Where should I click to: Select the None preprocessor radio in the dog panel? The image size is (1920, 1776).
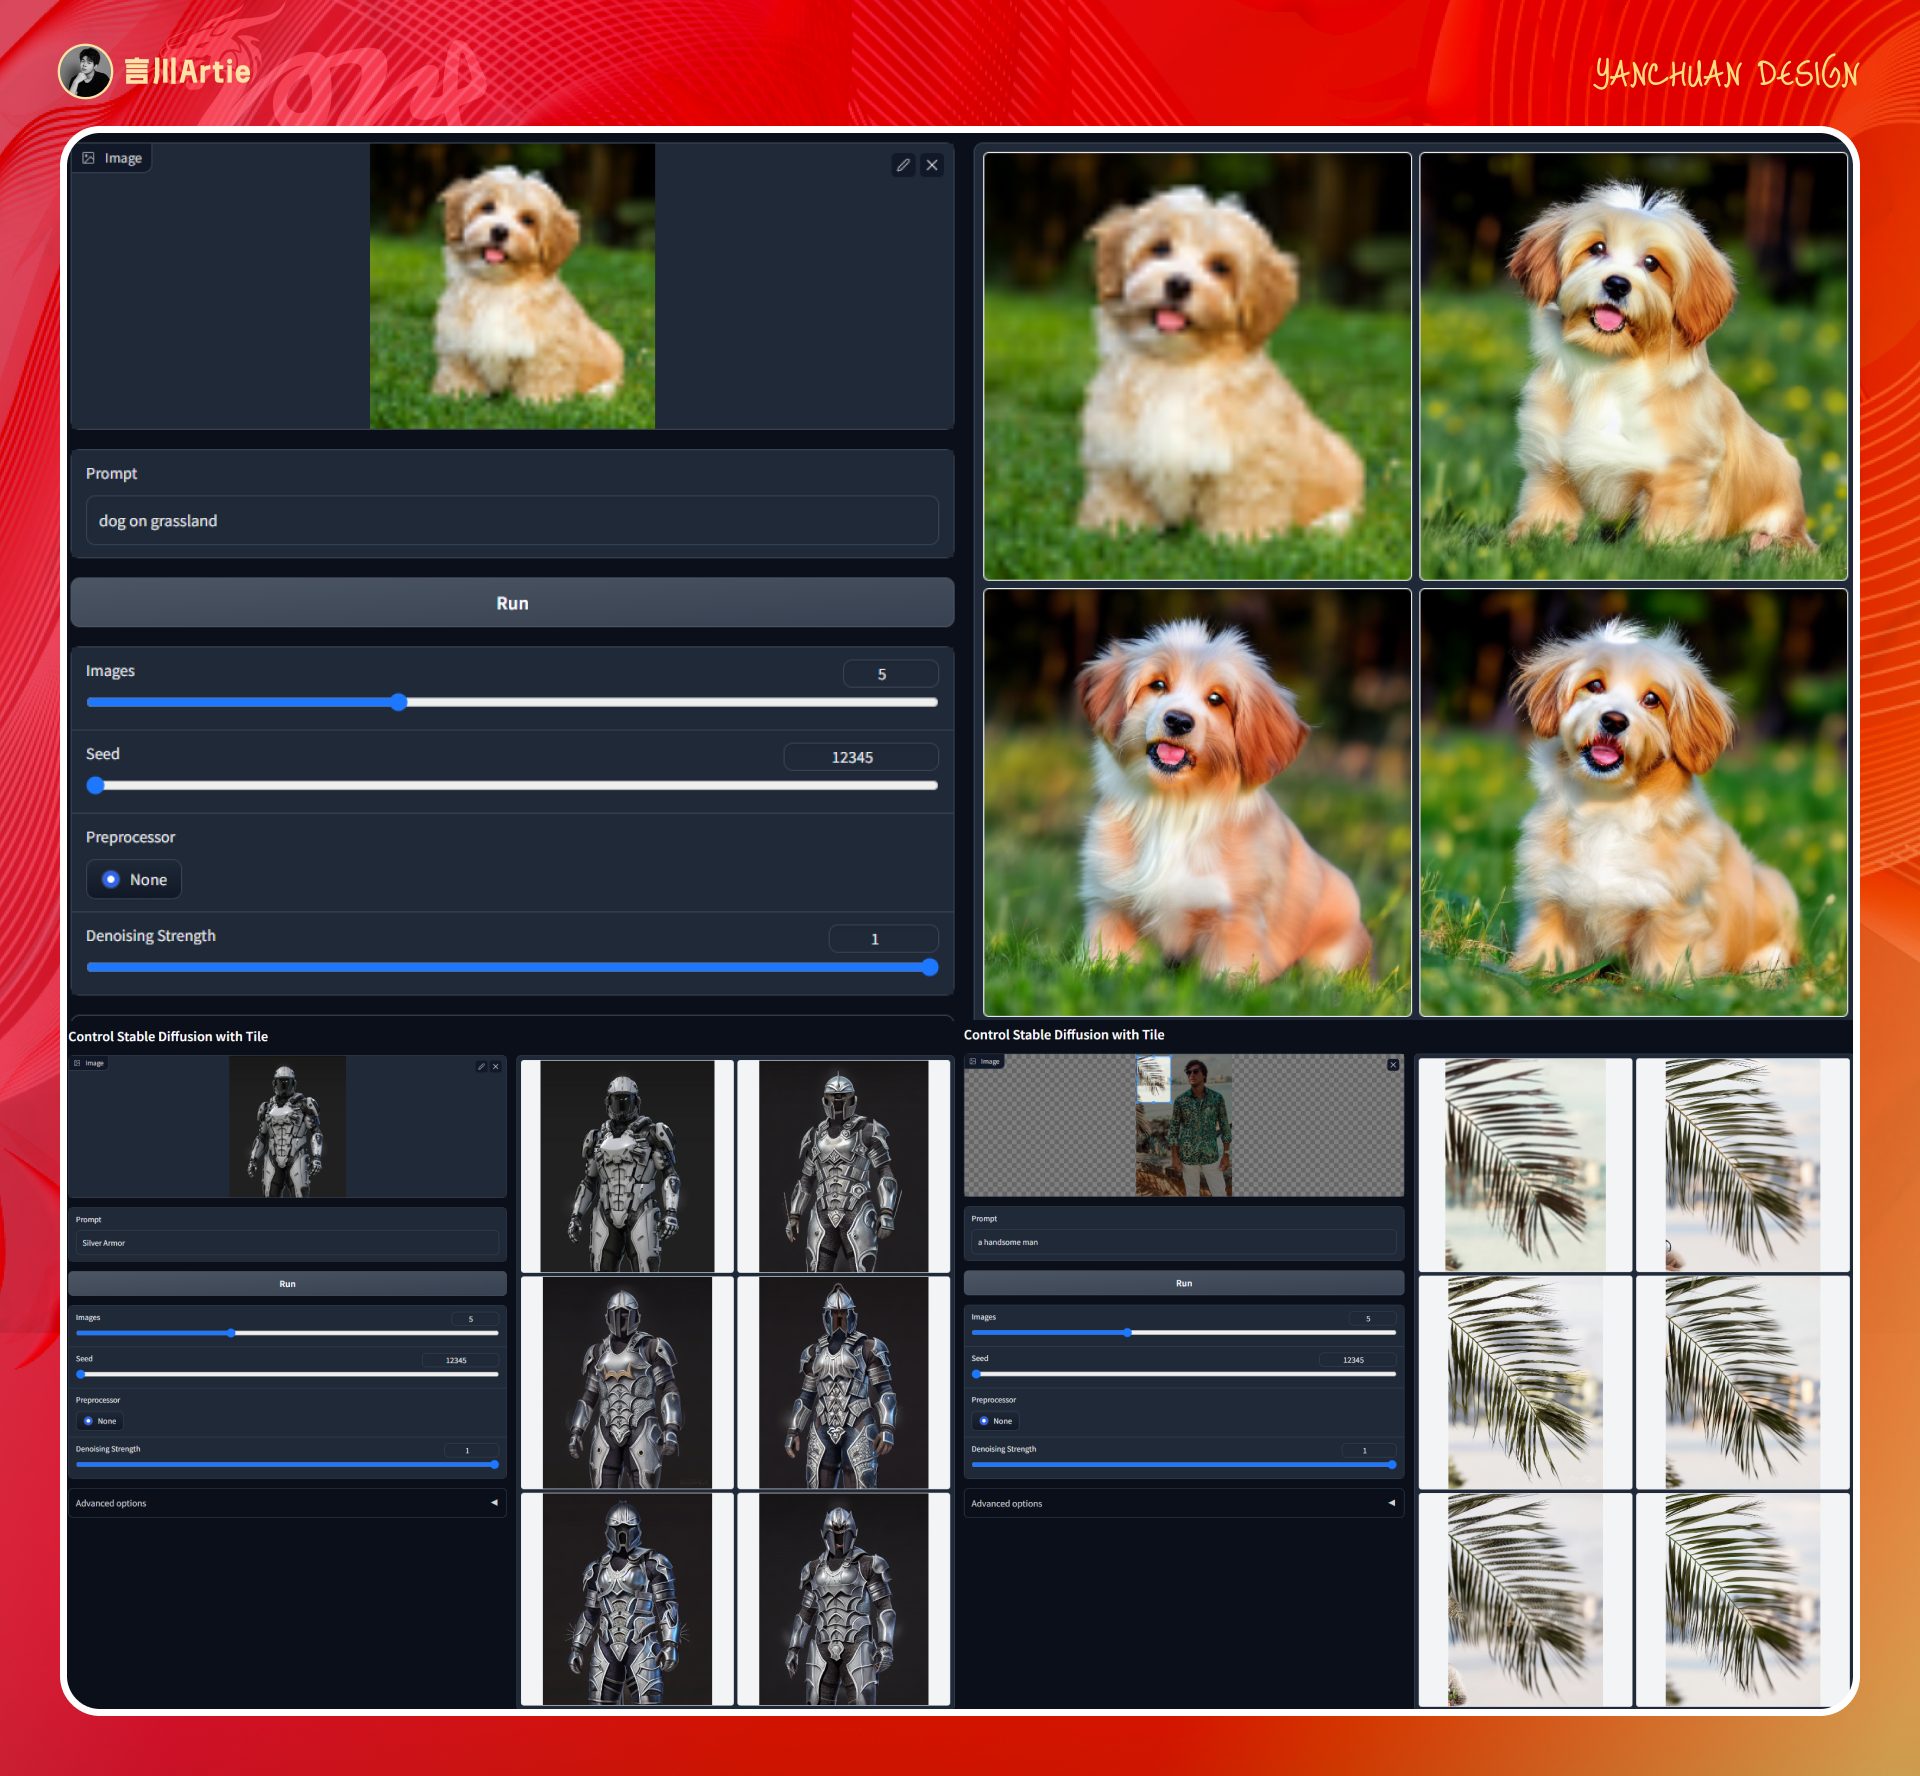(x=111, y=879)
